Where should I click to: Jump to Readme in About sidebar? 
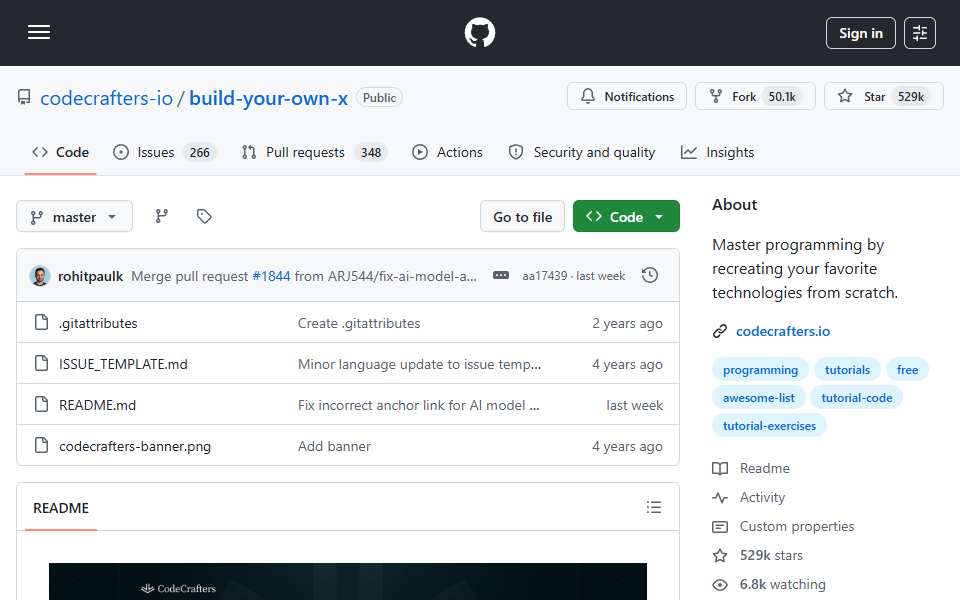coord(751,468)
